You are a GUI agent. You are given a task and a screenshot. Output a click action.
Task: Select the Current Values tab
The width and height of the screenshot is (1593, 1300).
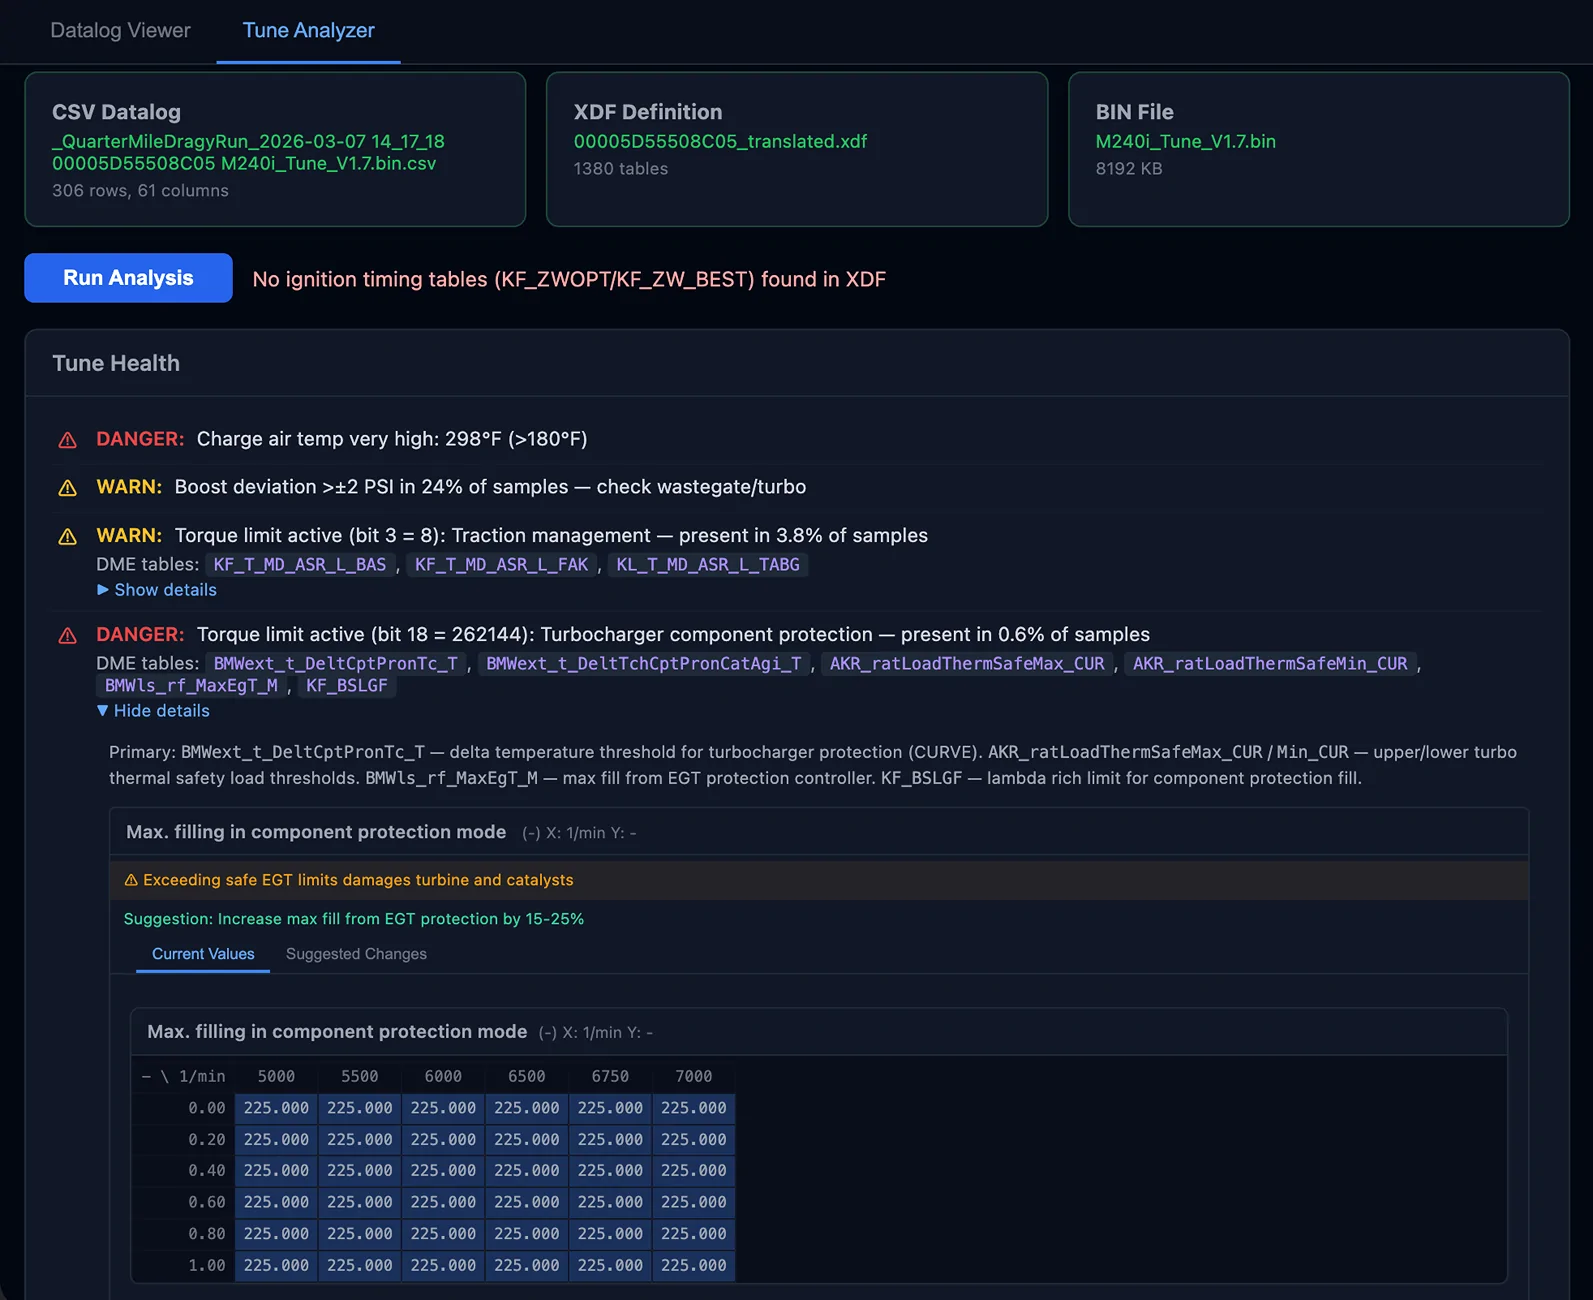point(203,954)
